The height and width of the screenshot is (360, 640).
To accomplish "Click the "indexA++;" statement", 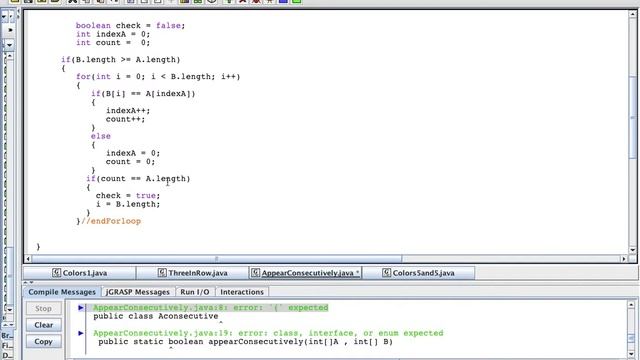I will pyautogui.click(x=128, y=111).
